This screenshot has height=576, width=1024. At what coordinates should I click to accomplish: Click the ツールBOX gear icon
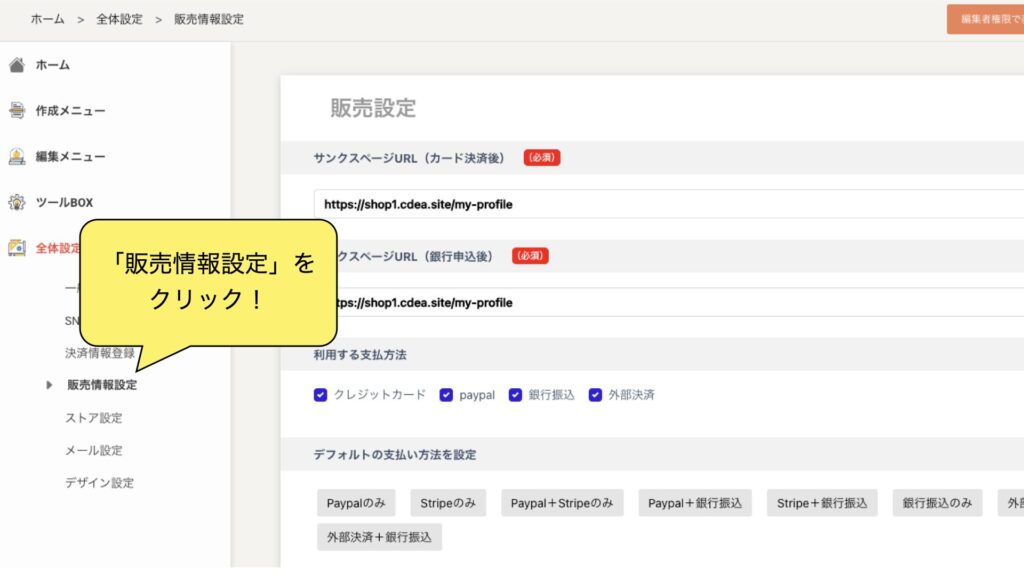coord(16,202)
